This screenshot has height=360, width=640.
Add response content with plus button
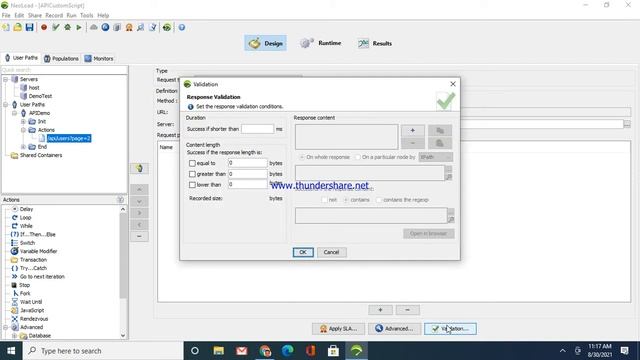(x=413, y=130)
